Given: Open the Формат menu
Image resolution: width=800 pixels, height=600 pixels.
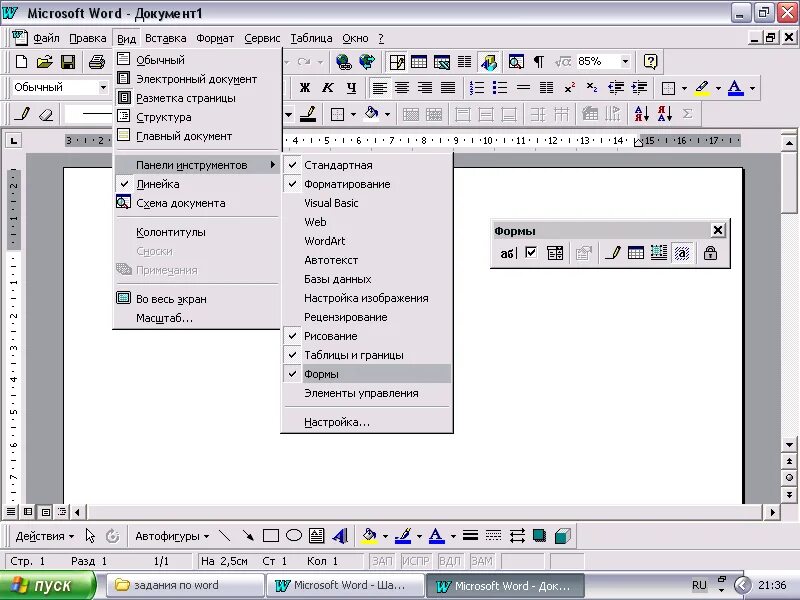Looking at the screenshot, I should pyautogui.click(x=215, y=38).
